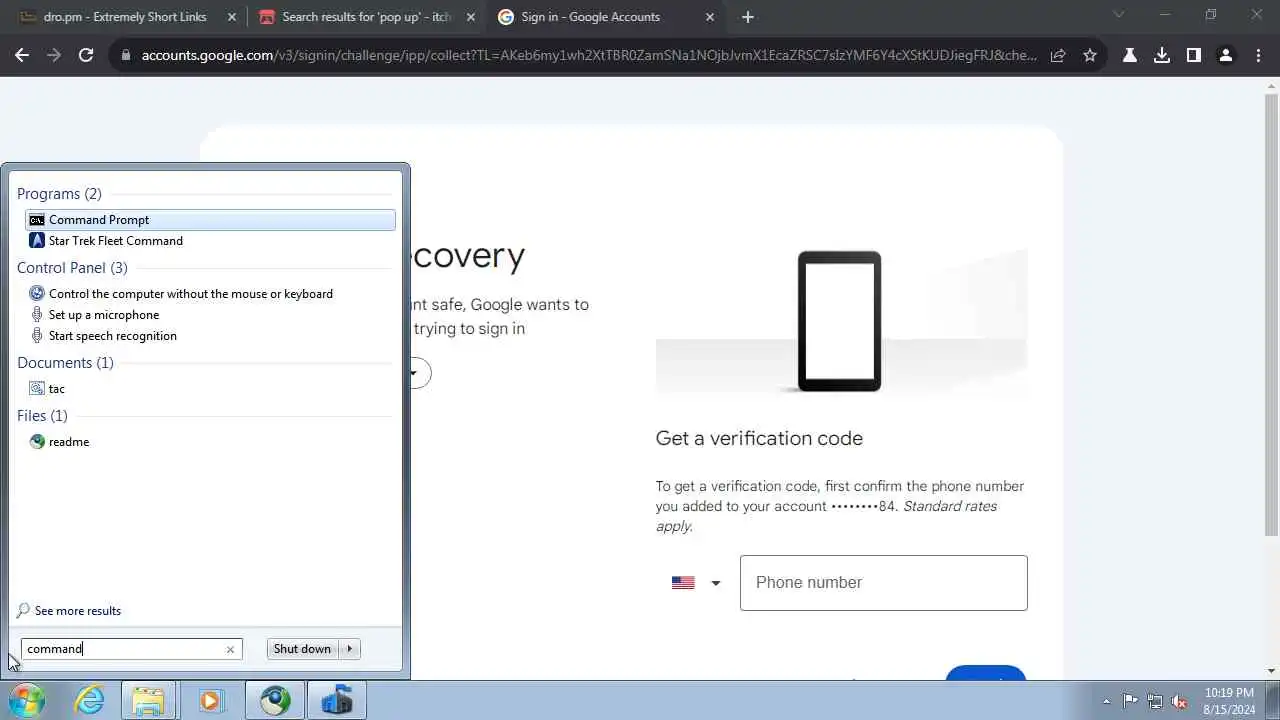Open Chrome Labs flask icon
The height and width of the screenshot is (720, 1280).
(x=1130, y=56)
